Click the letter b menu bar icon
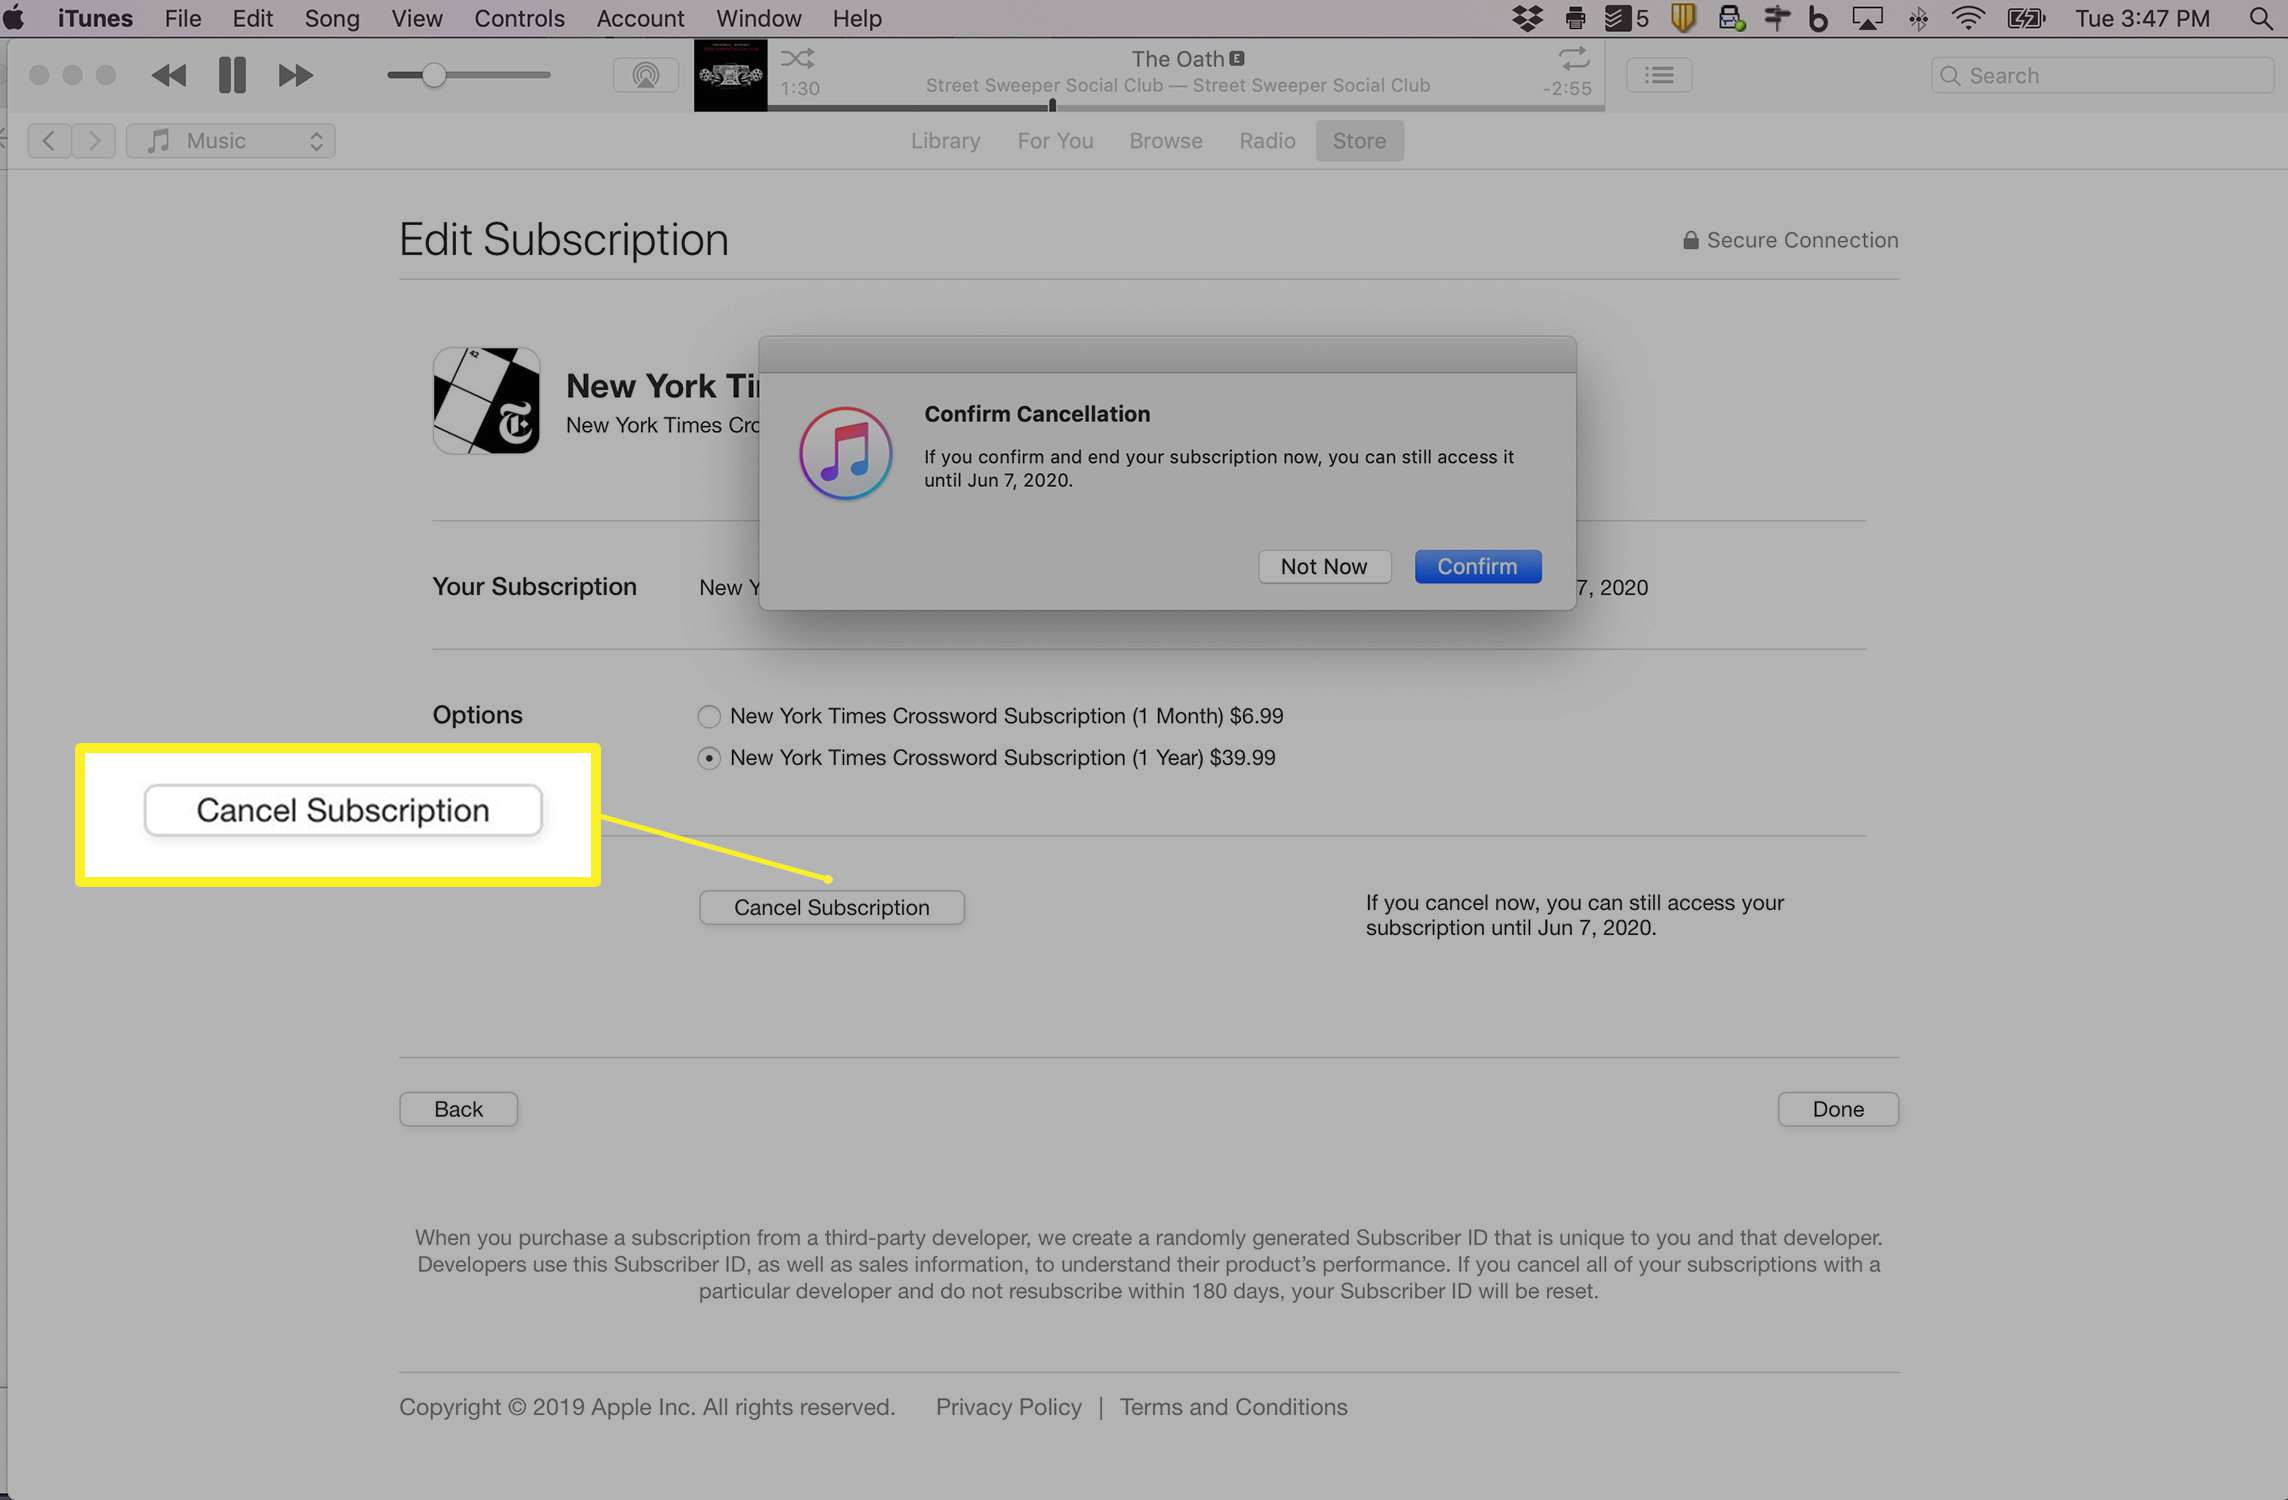Image resolution: width=2288 pixels, height=1500 pixels. [1818, 18]
